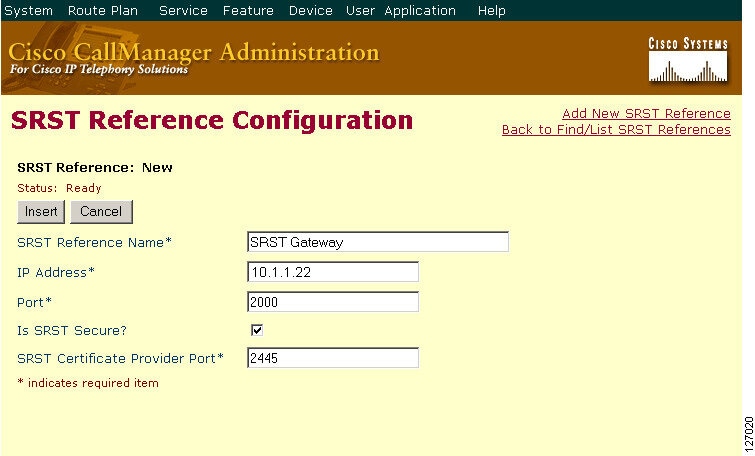Click the Insert button

pos(41,212)
